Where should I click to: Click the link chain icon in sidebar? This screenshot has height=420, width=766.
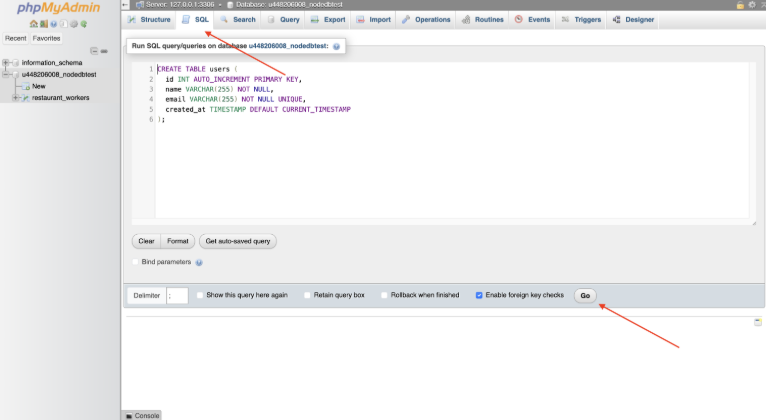pyautogui.click(x=103, y=50)
